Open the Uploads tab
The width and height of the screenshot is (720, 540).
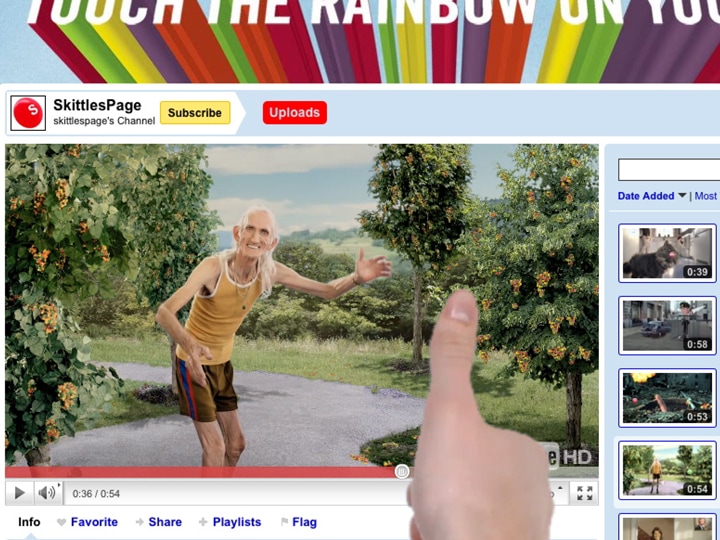(x=294, y=113)
